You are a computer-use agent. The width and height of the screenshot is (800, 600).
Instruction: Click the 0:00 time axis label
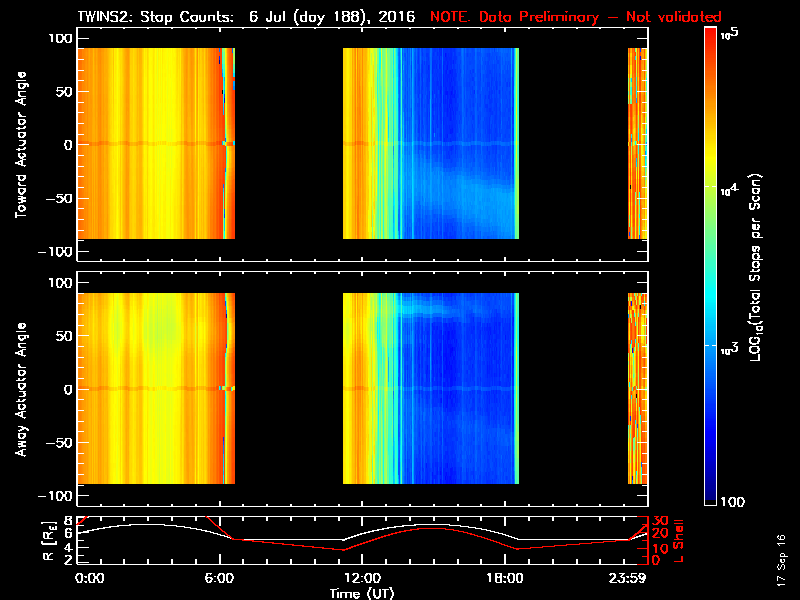[89, 579]
